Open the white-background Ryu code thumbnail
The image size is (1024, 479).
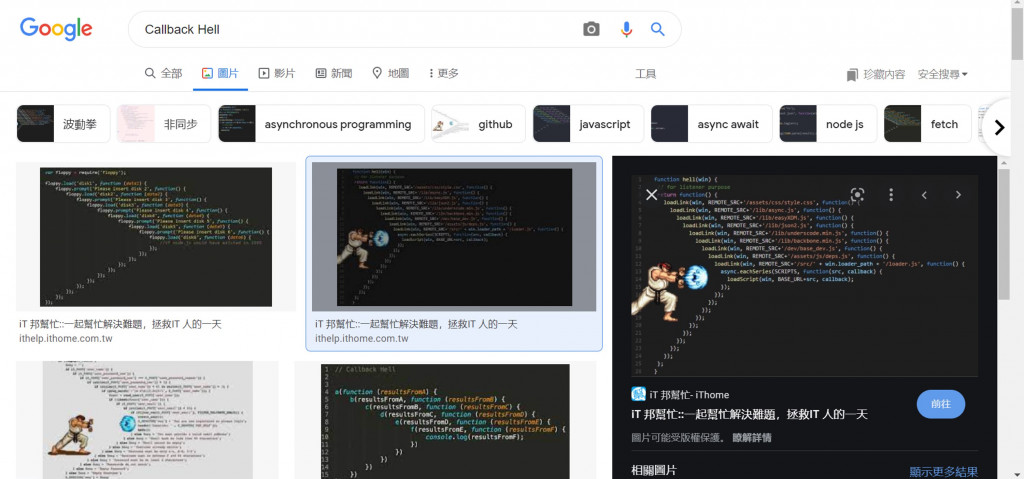coord(147,420)
